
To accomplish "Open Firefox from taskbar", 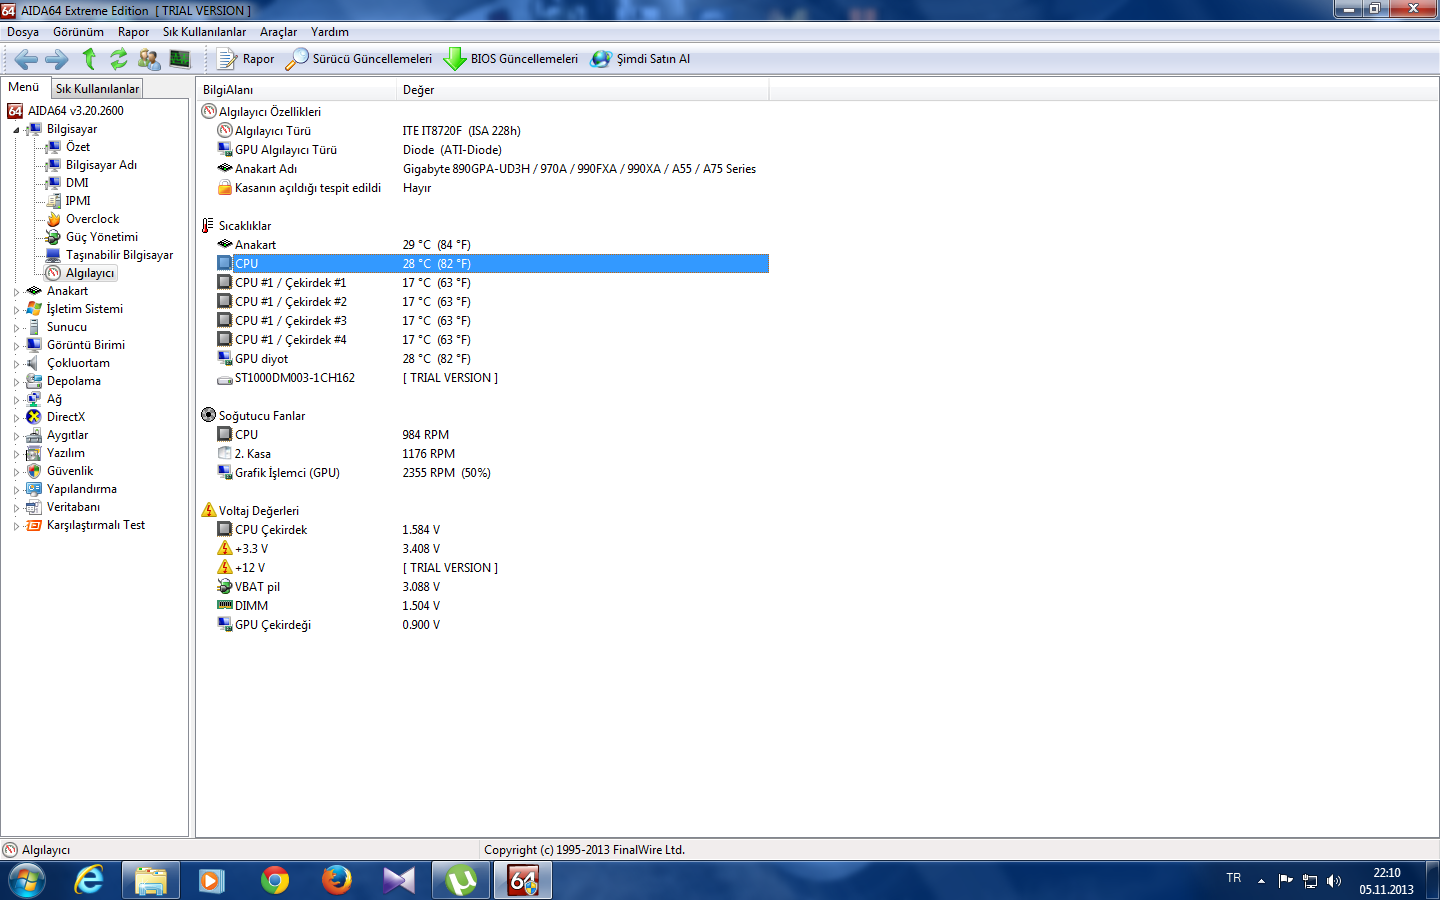I will click(337, 881).
